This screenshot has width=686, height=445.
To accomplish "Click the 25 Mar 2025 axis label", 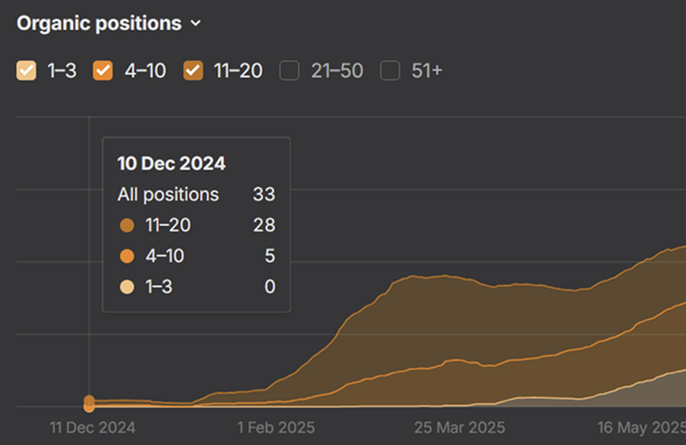I will pyautogui.click(x=458, y=426).
